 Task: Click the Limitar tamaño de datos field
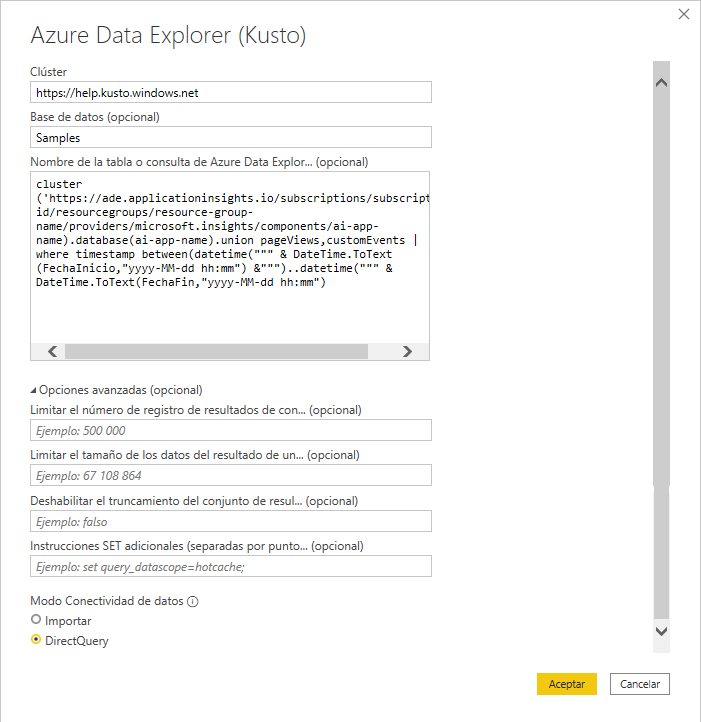click(x=231, y=475)
